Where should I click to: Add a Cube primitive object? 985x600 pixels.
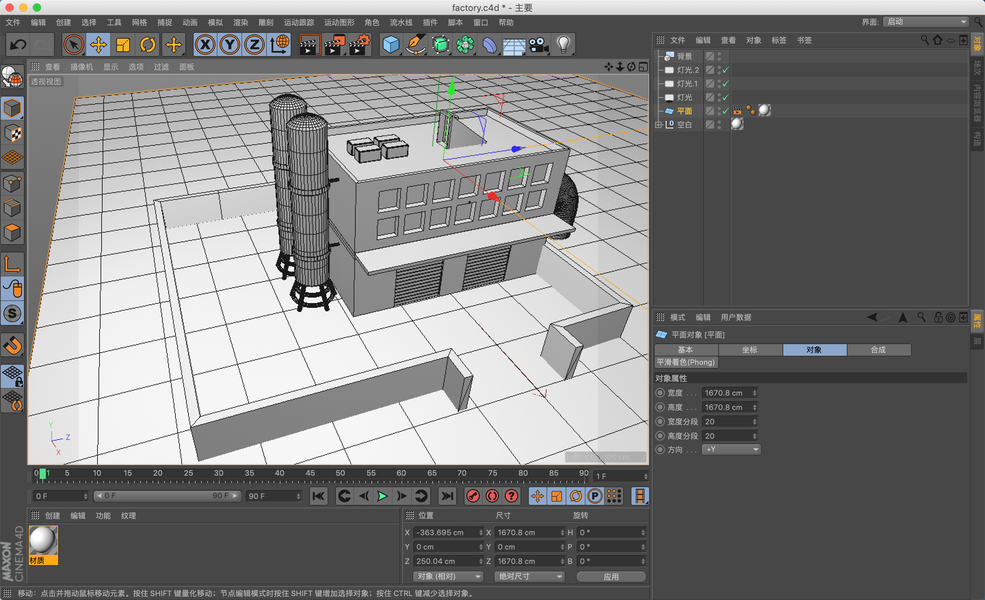coord(391,45)
